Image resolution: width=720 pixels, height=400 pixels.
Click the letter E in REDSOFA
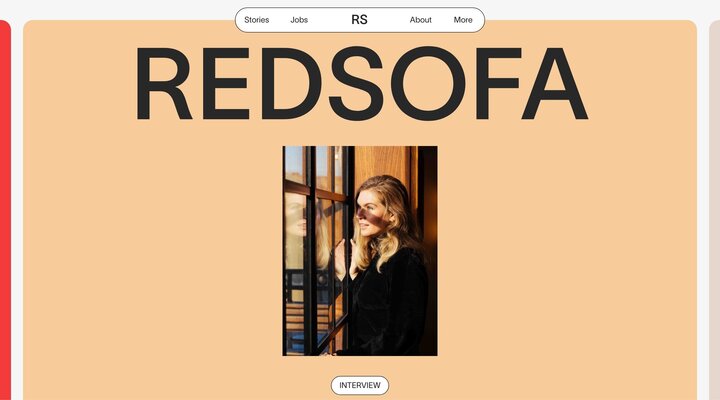225,83
